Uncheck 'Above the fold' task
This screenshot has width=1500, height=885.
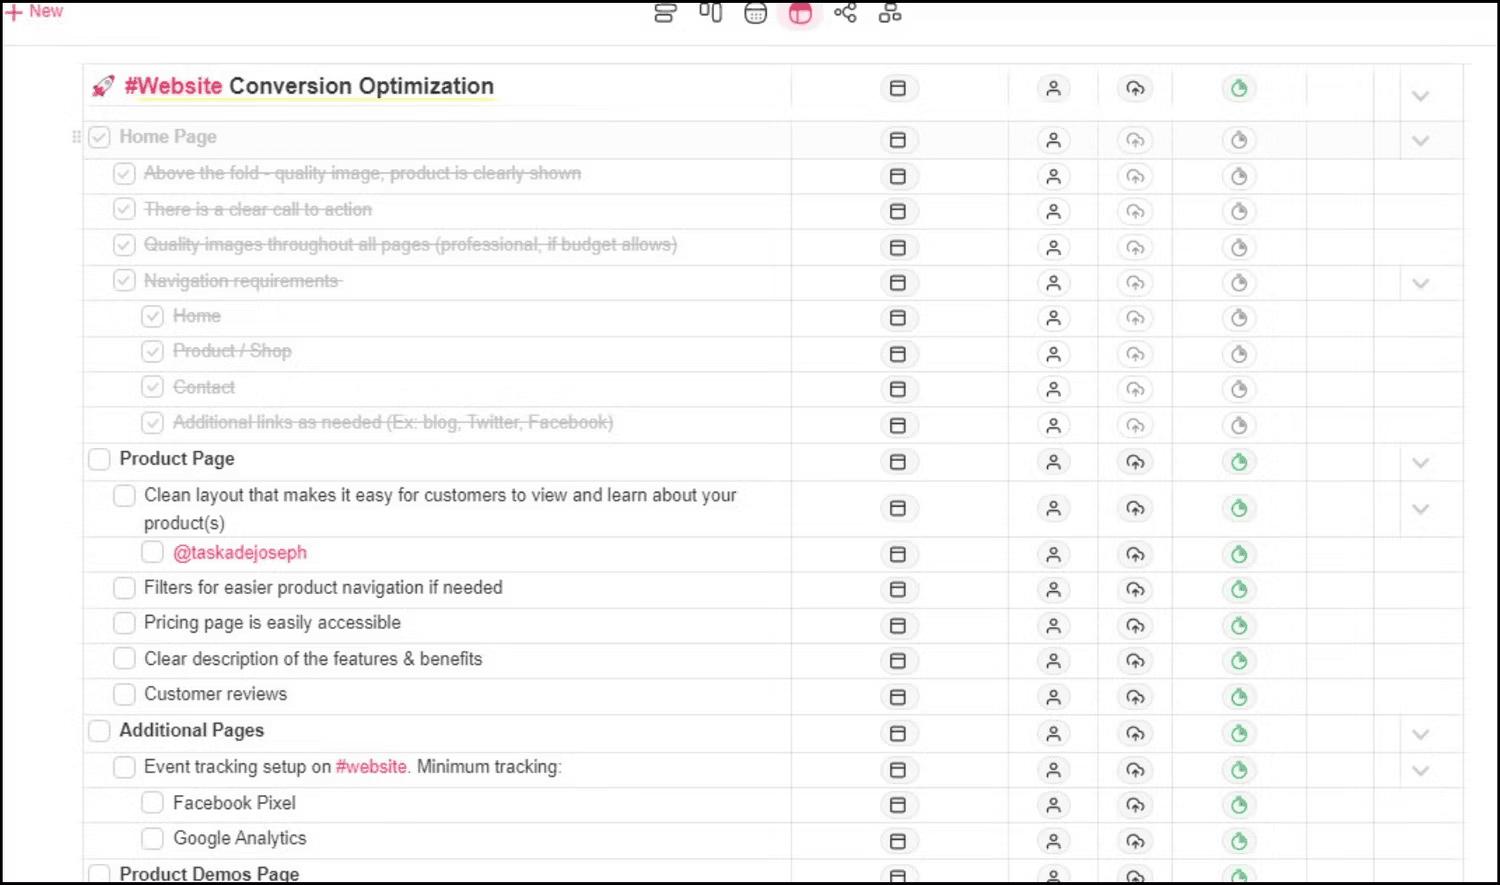click(124, 174)
